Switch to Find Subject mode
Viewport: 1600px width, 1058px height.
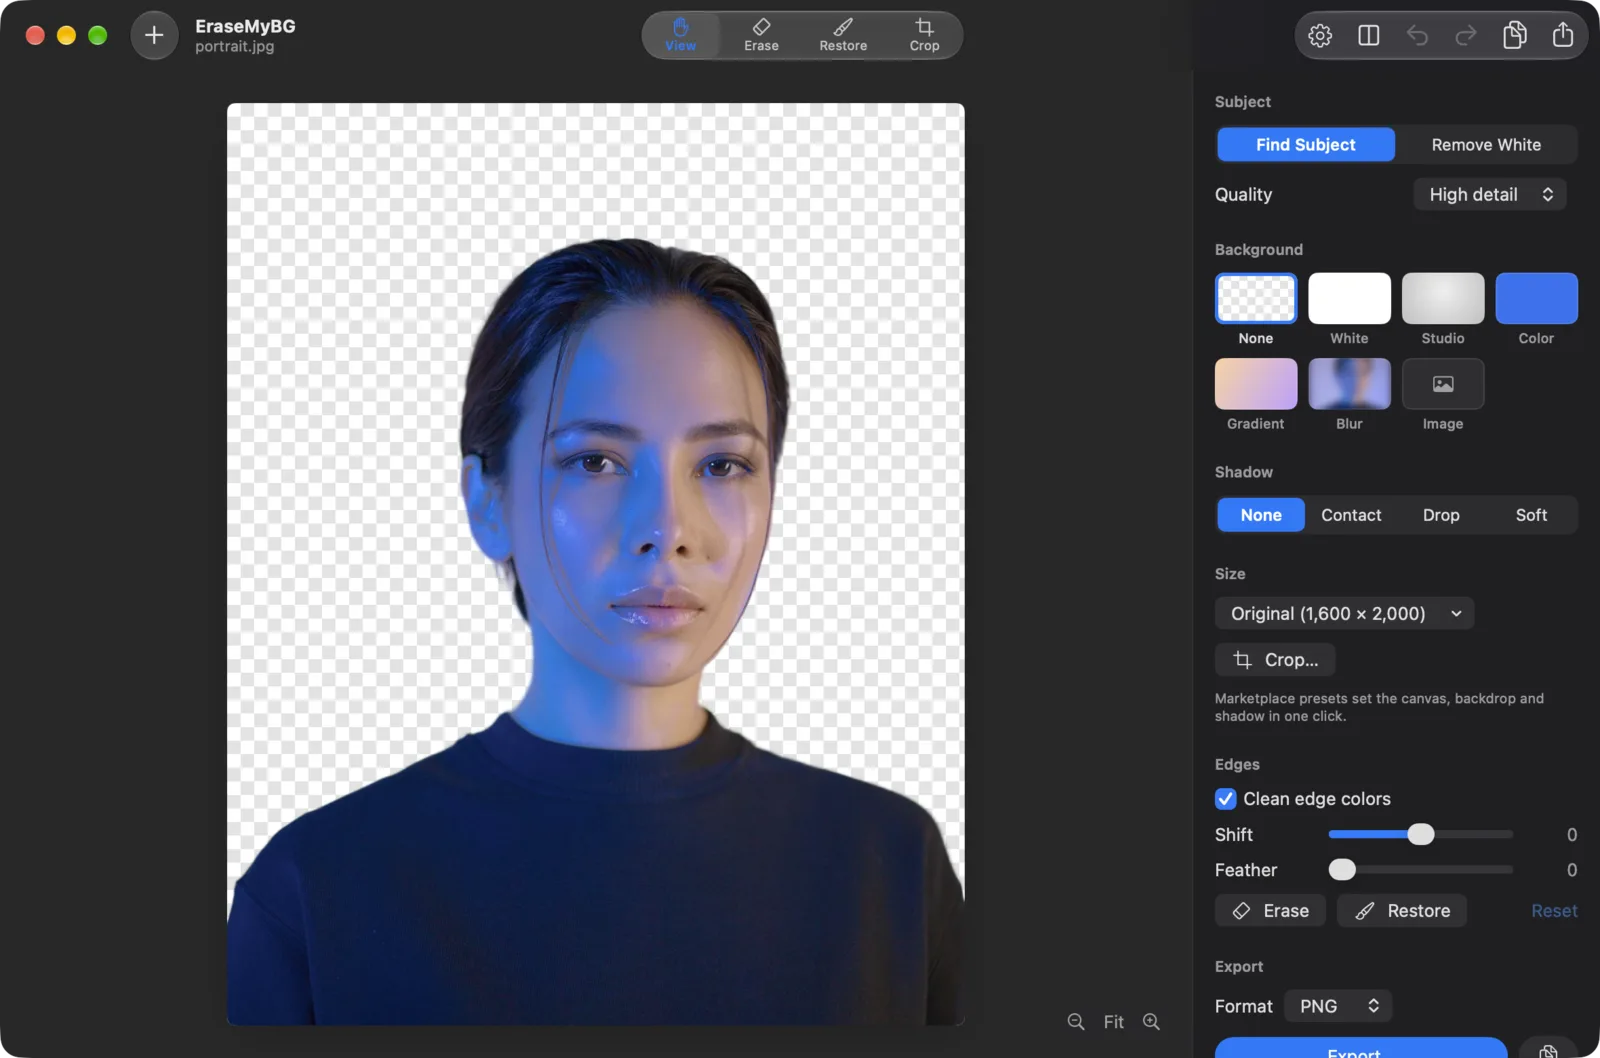point(1305,145)
